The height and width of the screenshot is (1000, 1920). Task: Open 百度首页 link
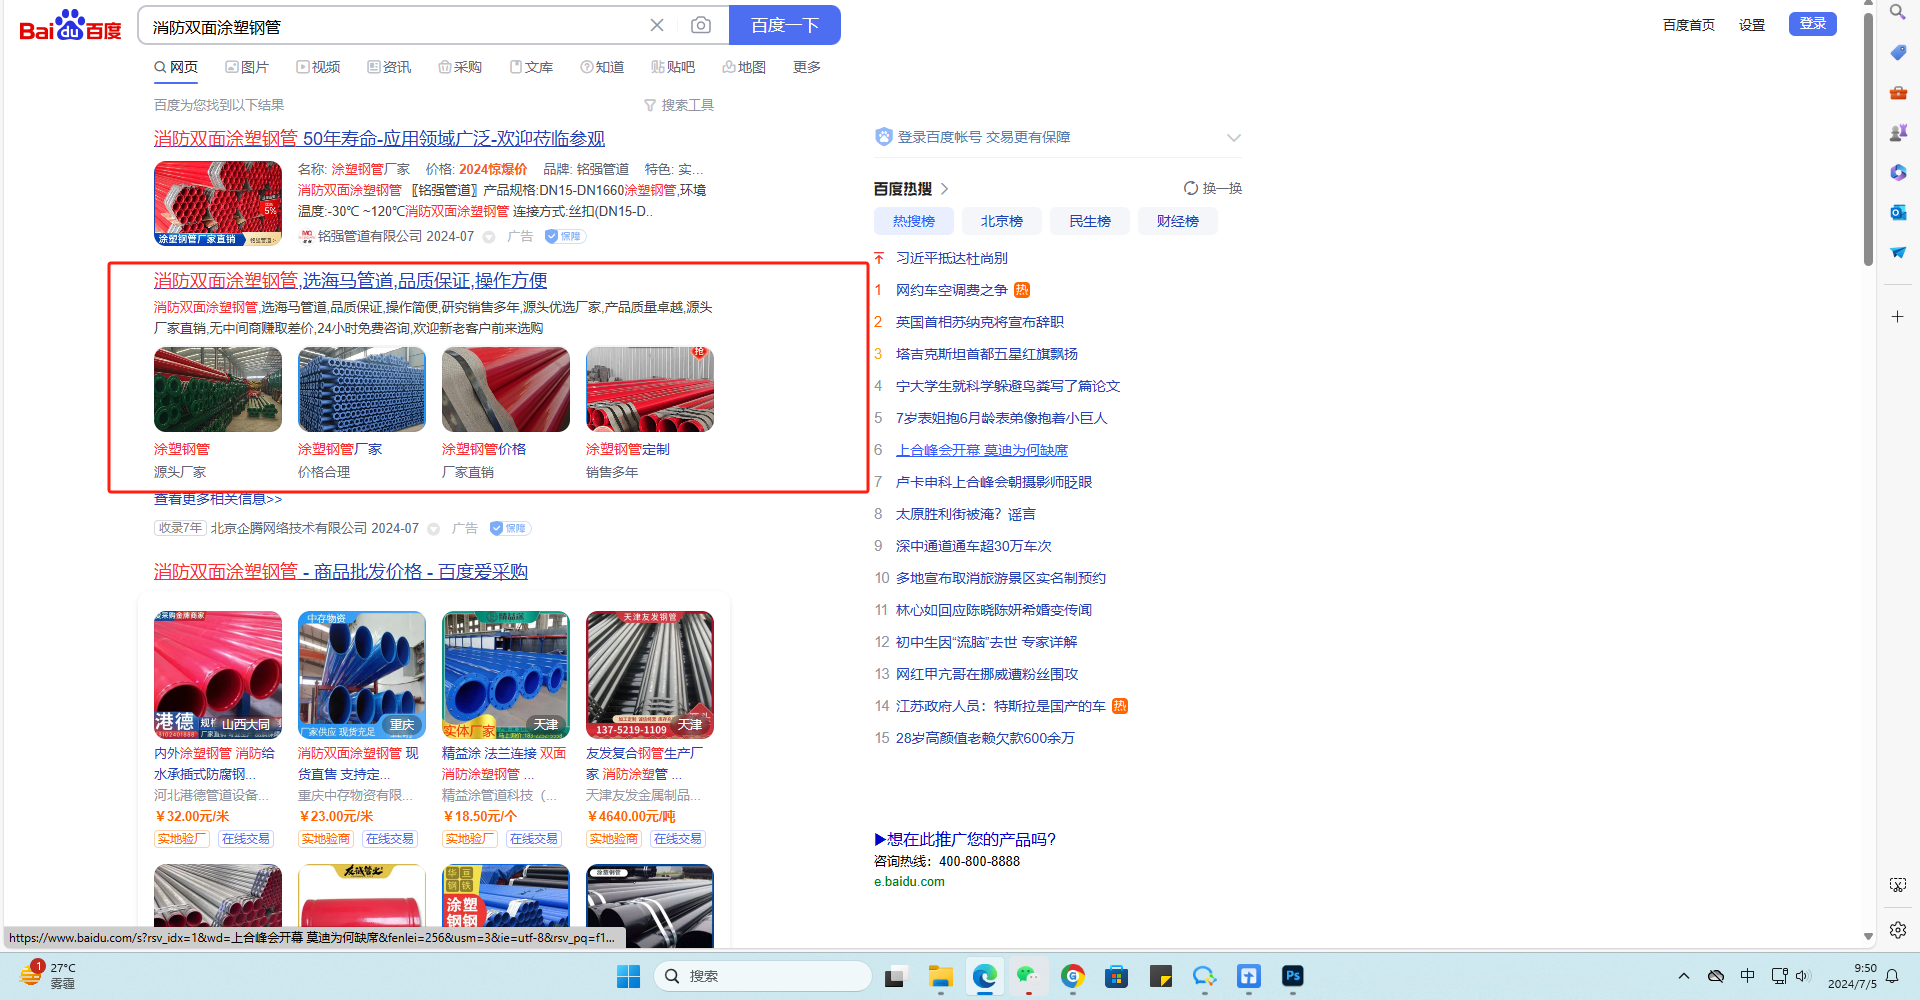click(1689, 25)
